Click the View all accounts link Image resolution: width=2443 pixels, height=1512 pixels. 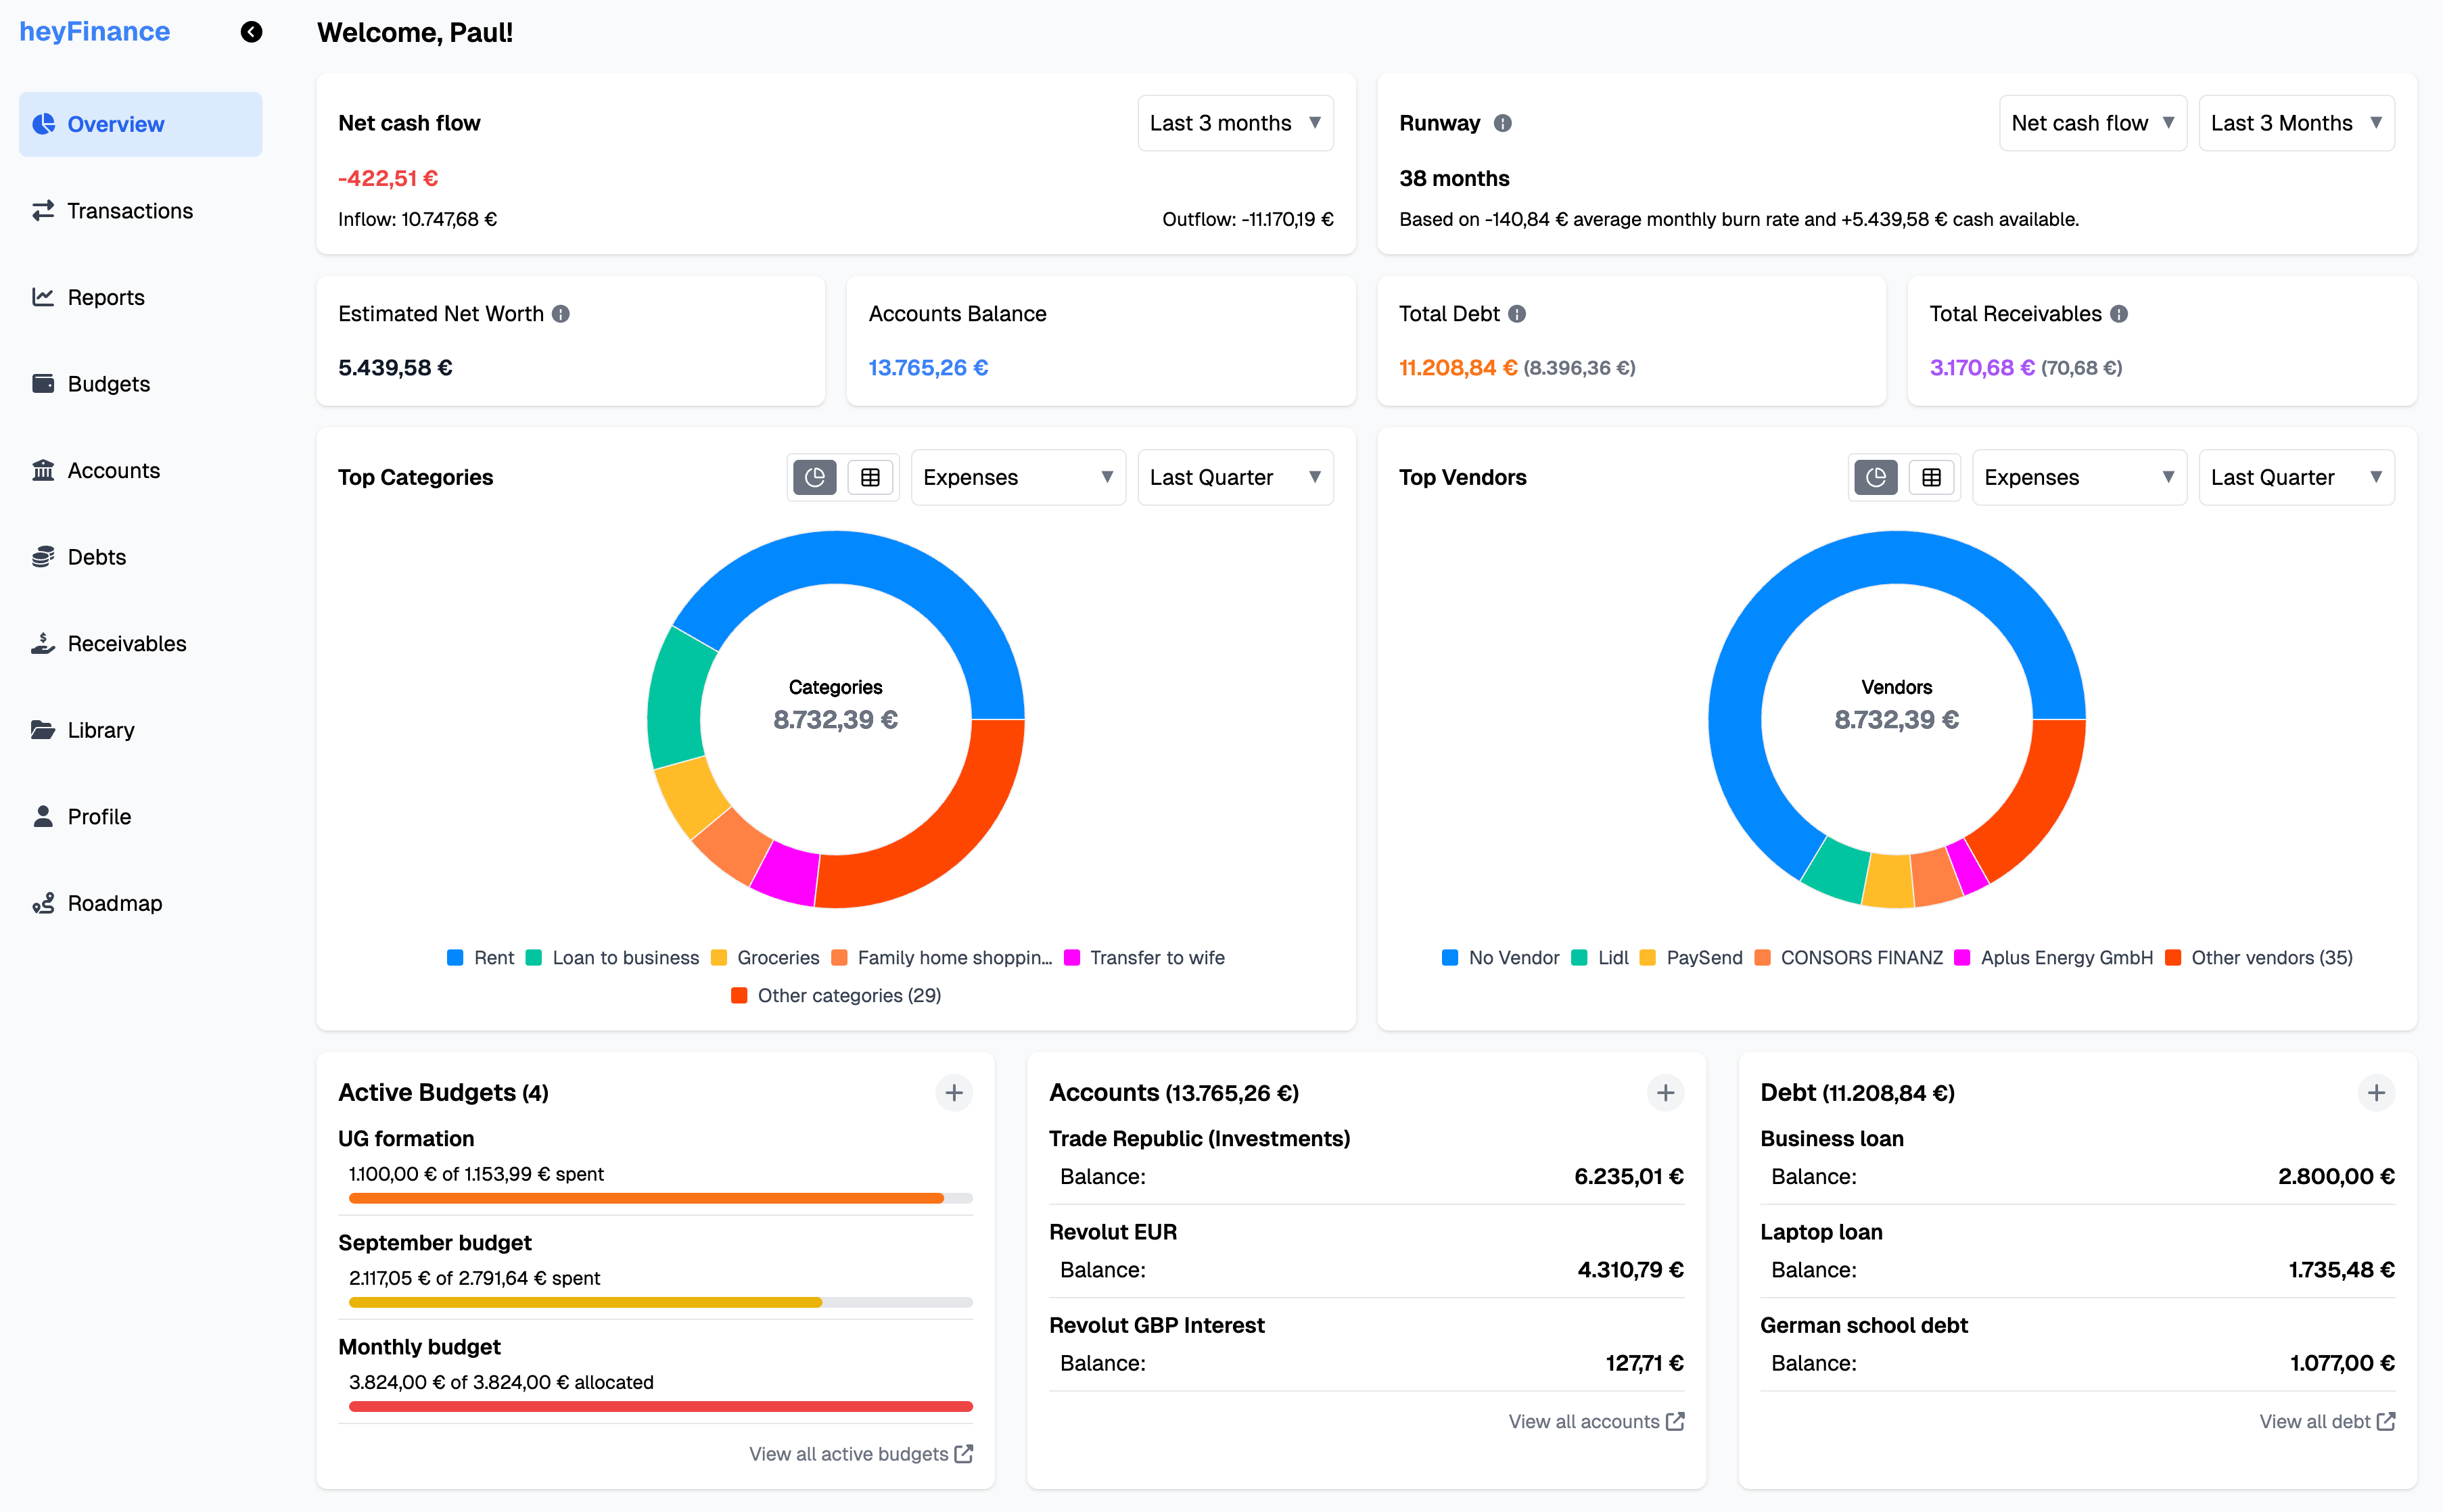coord(1595,1421)
